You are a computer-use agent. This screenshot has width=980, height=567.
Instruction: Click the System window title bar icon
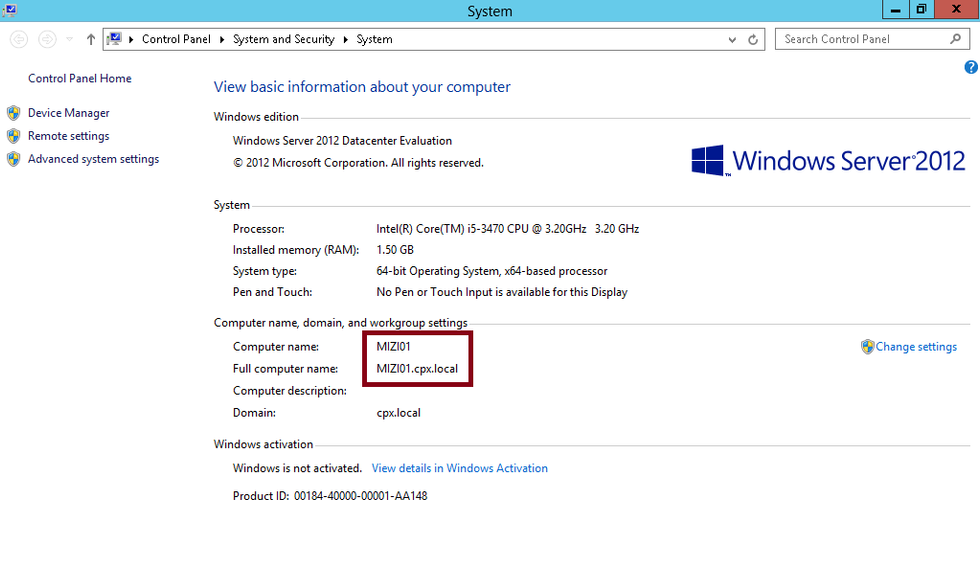[x=9, y=10]
